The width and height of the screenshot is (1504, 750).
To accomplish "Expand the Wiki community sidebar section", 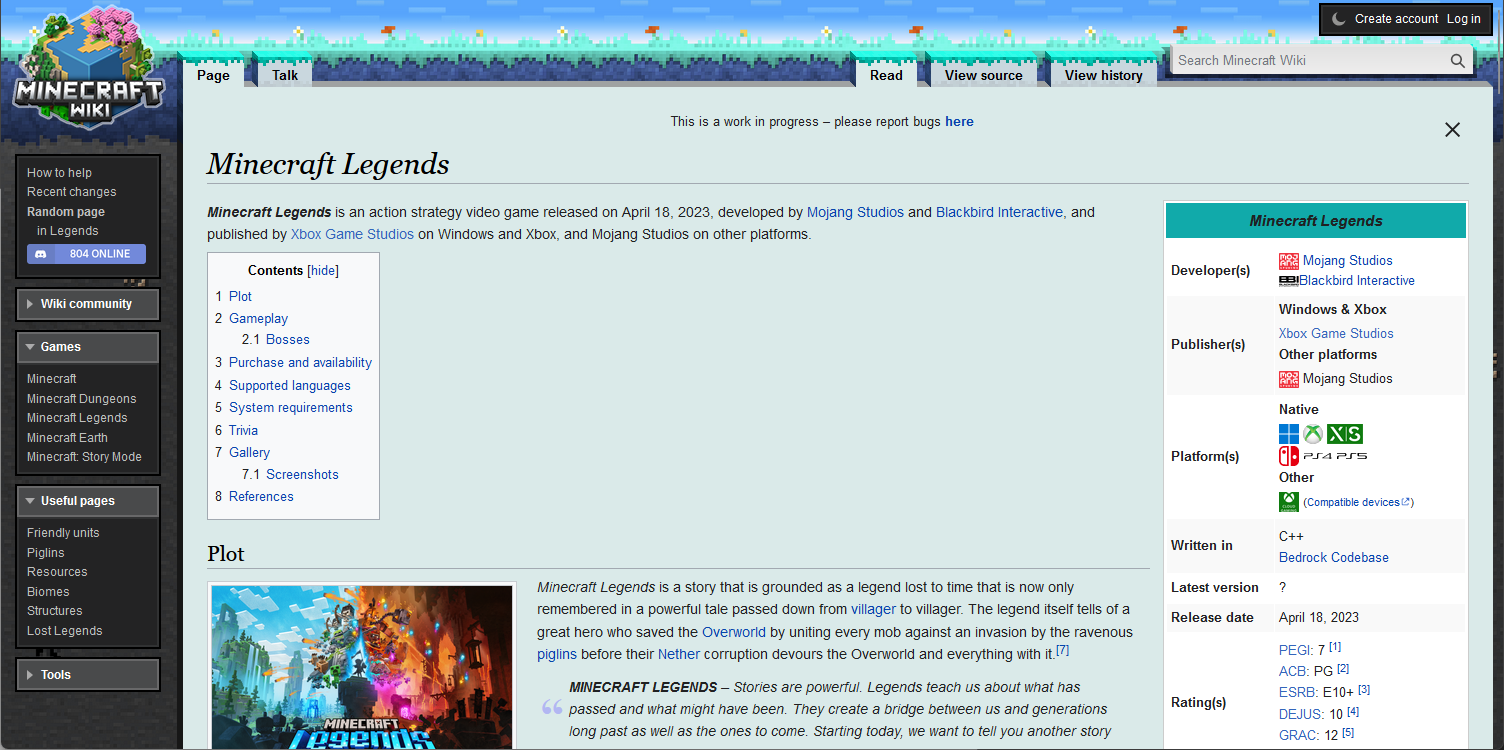I will pos(88,304).
